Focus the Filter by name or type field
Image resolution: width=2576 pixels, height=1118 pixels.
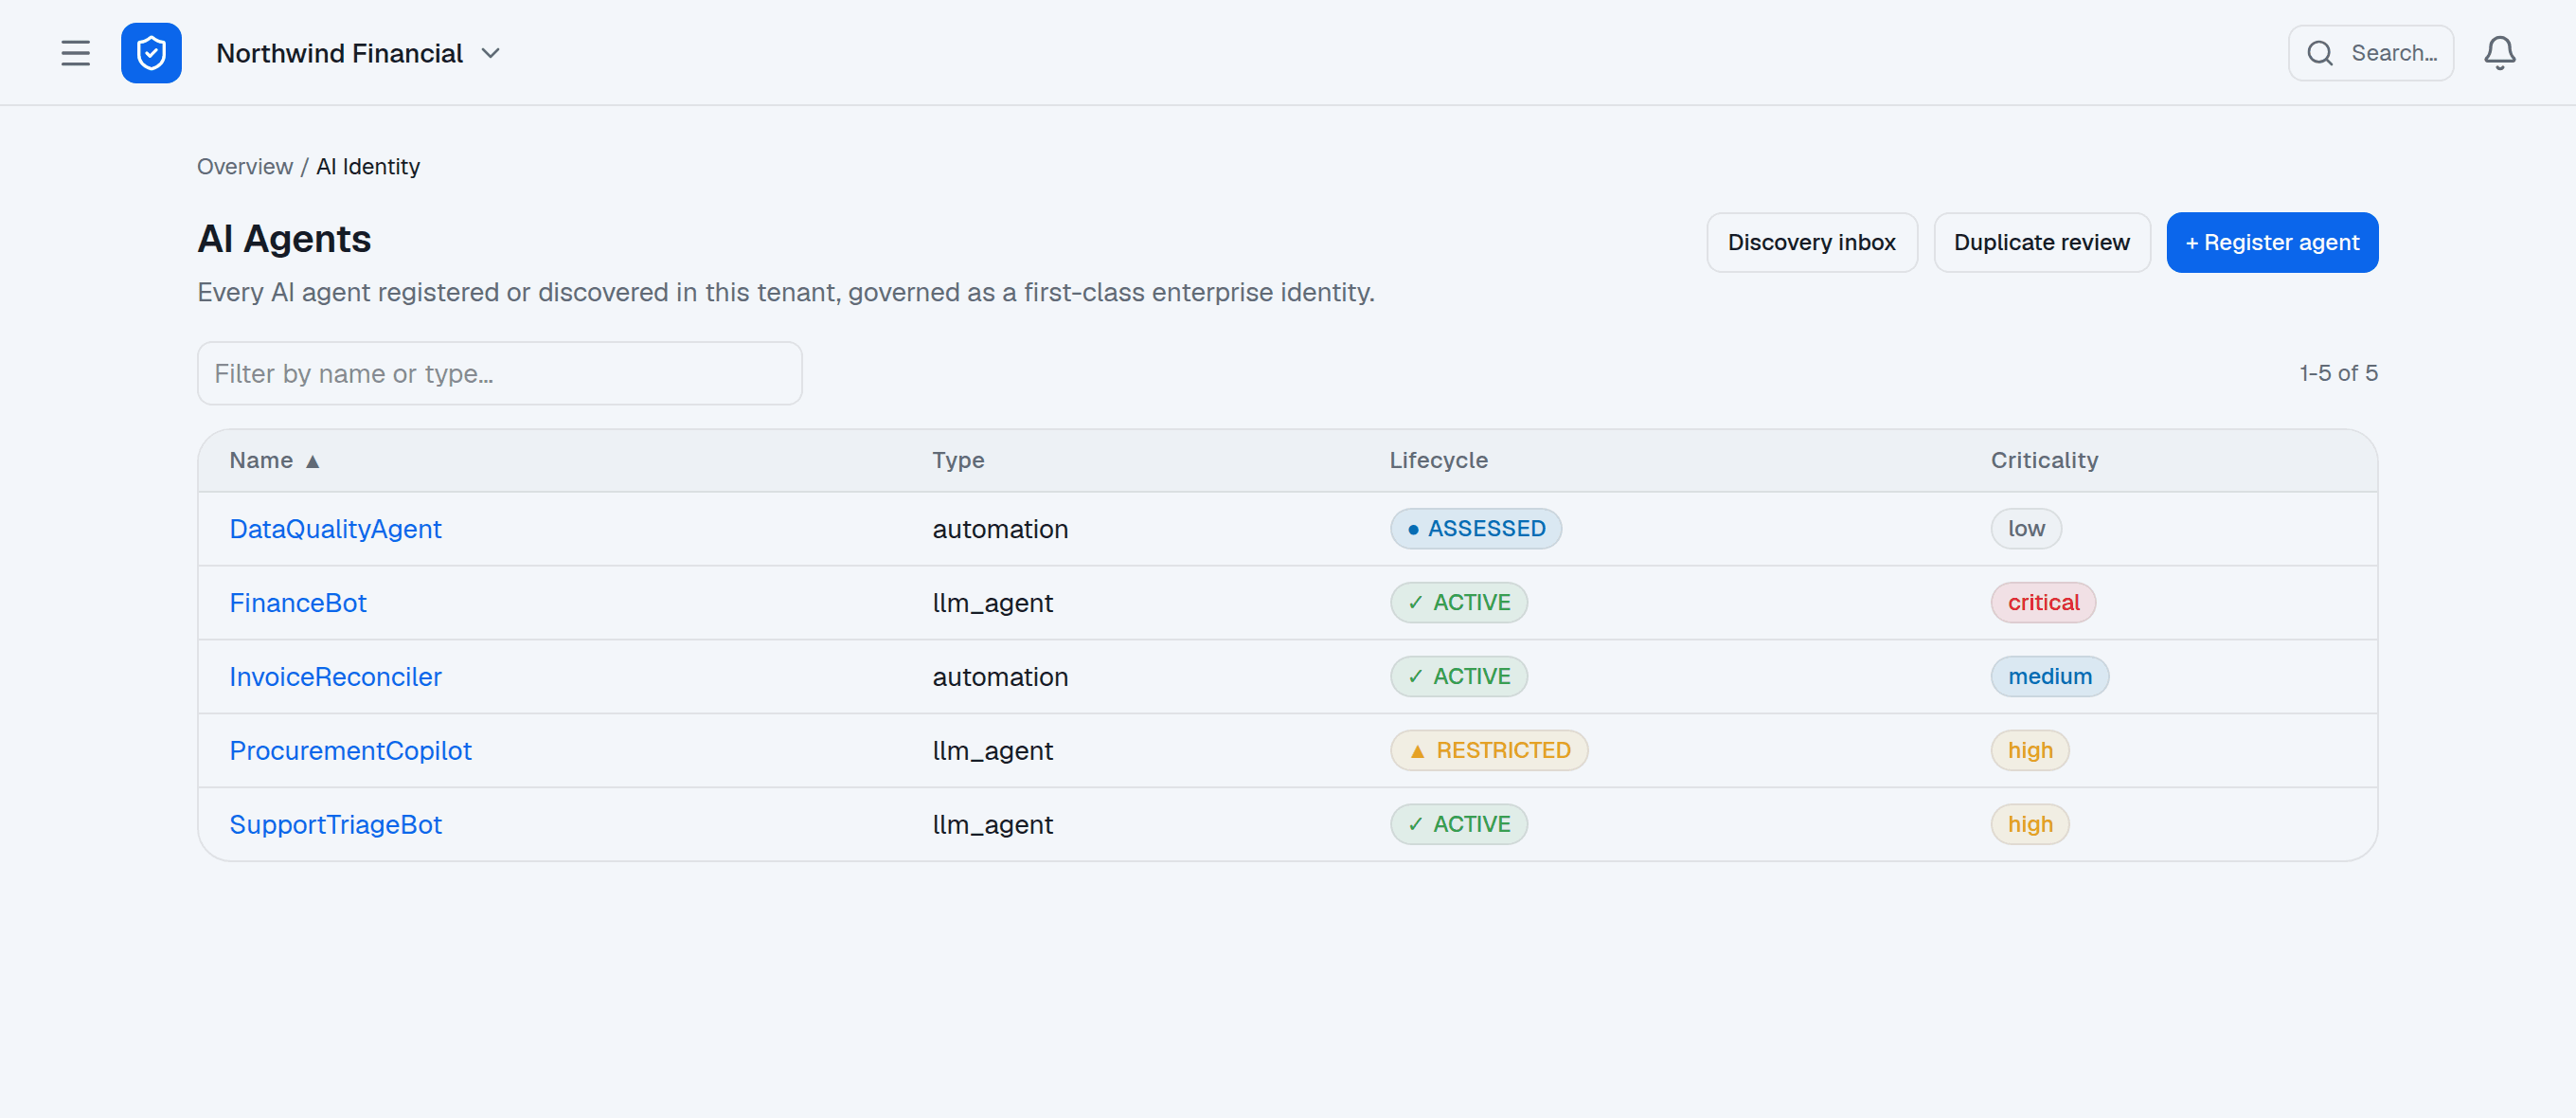[499, 373]
